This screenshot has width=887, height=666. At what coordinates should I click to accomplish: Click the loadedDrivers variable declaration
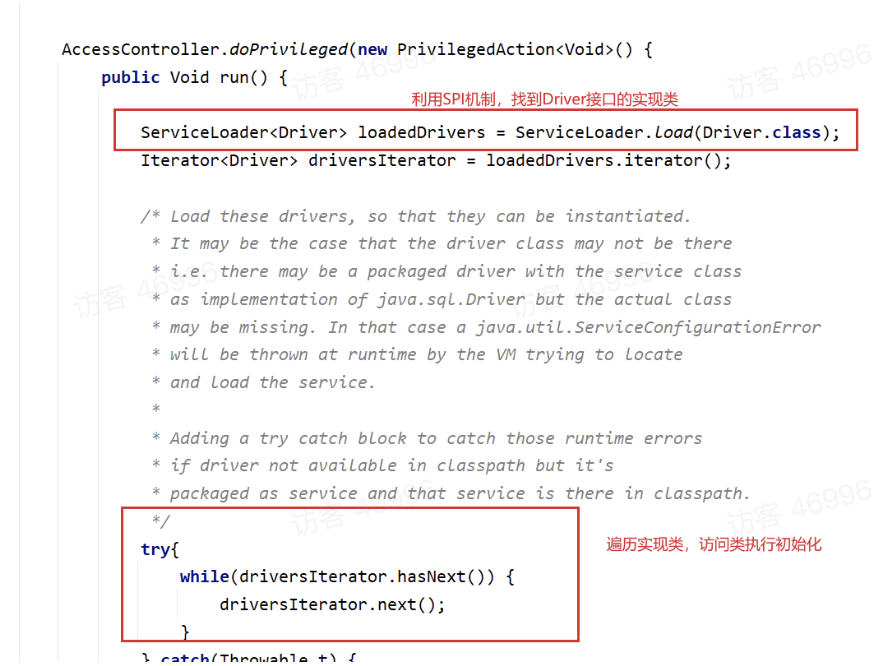click(x=421, y=132)
